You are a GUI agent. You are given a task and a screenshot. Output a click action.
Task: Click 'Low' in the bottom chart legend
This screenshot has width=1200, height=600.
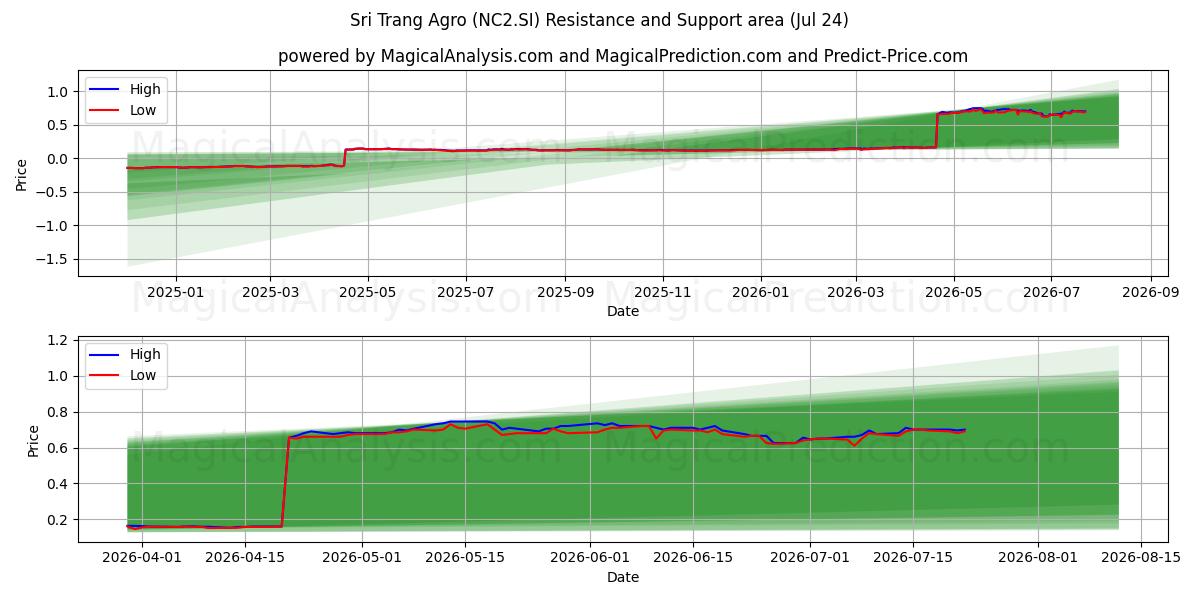tap(143, 375)
